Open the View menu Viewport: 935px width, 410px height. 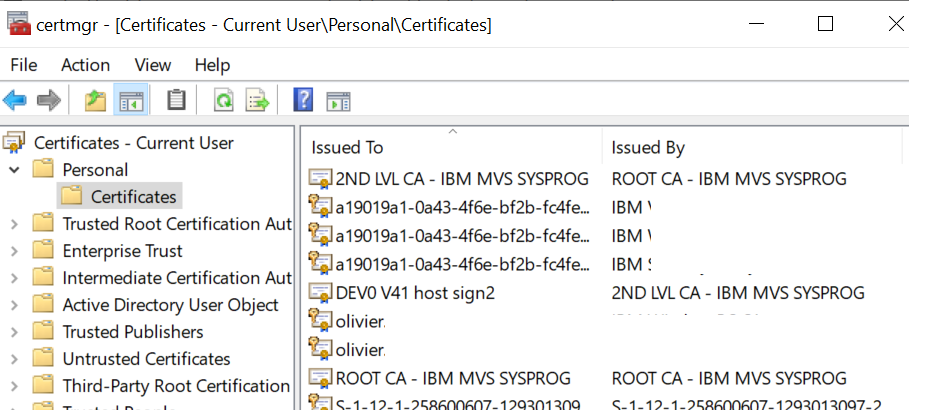coord(153,65)
